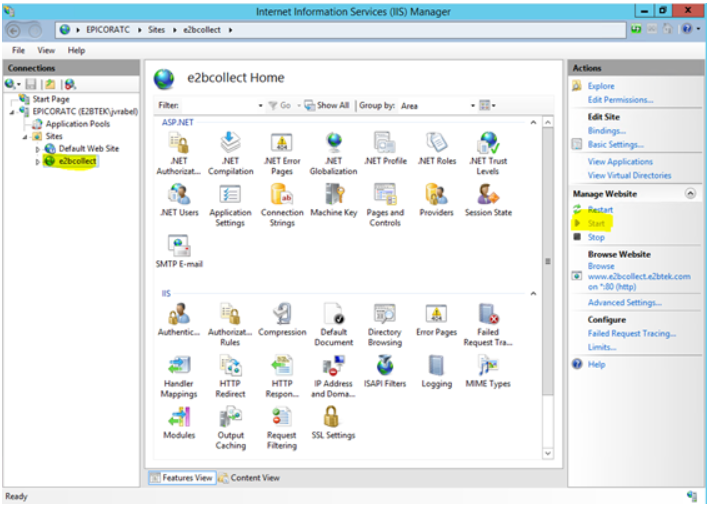Expand the e2bcollect site tree node
This screenshot has height=505, width=708.
(38, 161)
